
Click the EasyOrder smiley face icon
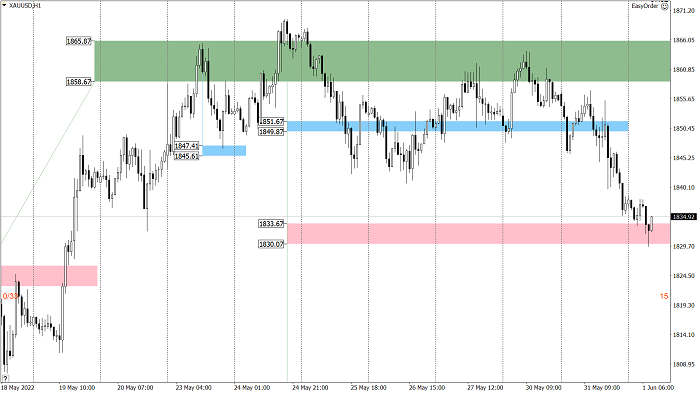click(665, 6)
